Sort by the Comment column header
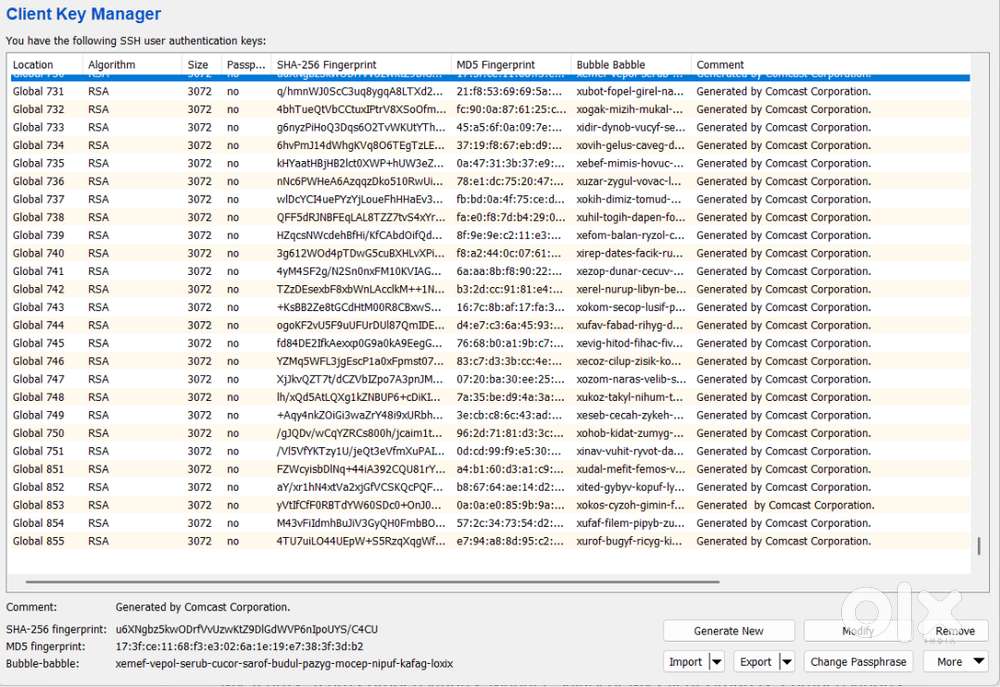 830,64
